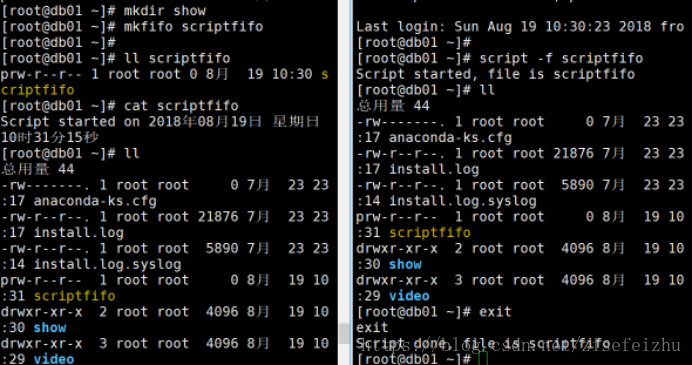Click "总用量 44" in the left terminal

click(x=38, y=169)
